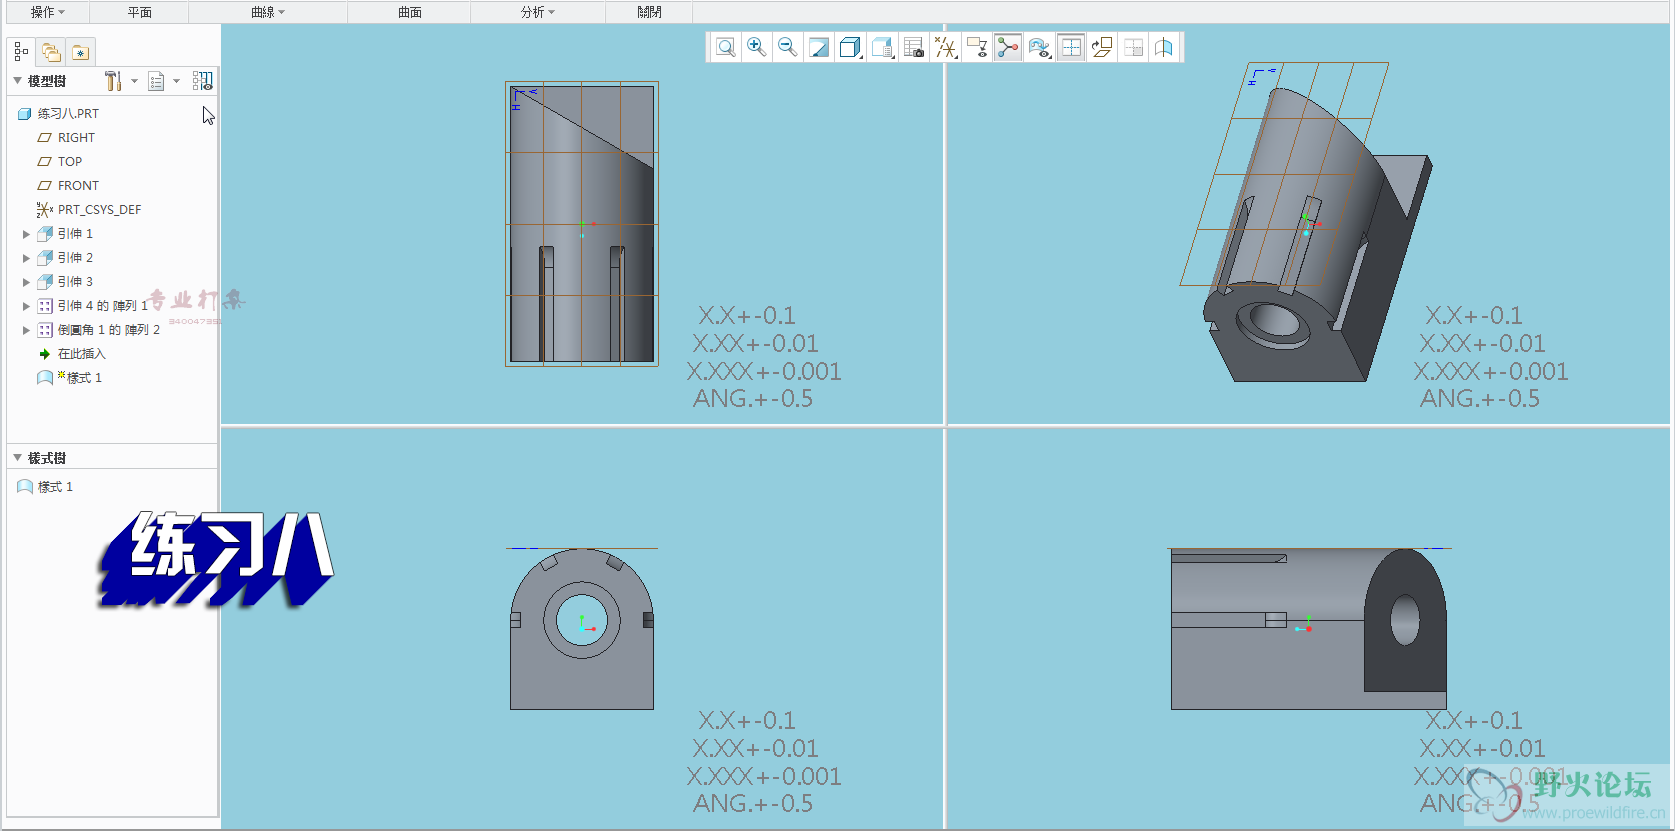Click the bottom-left front-view model
1675x831 pixels.
coord(582,629)
